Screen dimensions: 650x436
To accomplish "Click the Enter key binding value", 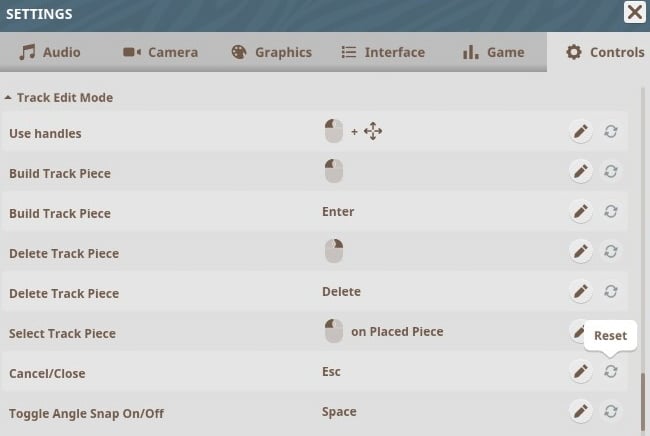I will (x=338, y=212).
